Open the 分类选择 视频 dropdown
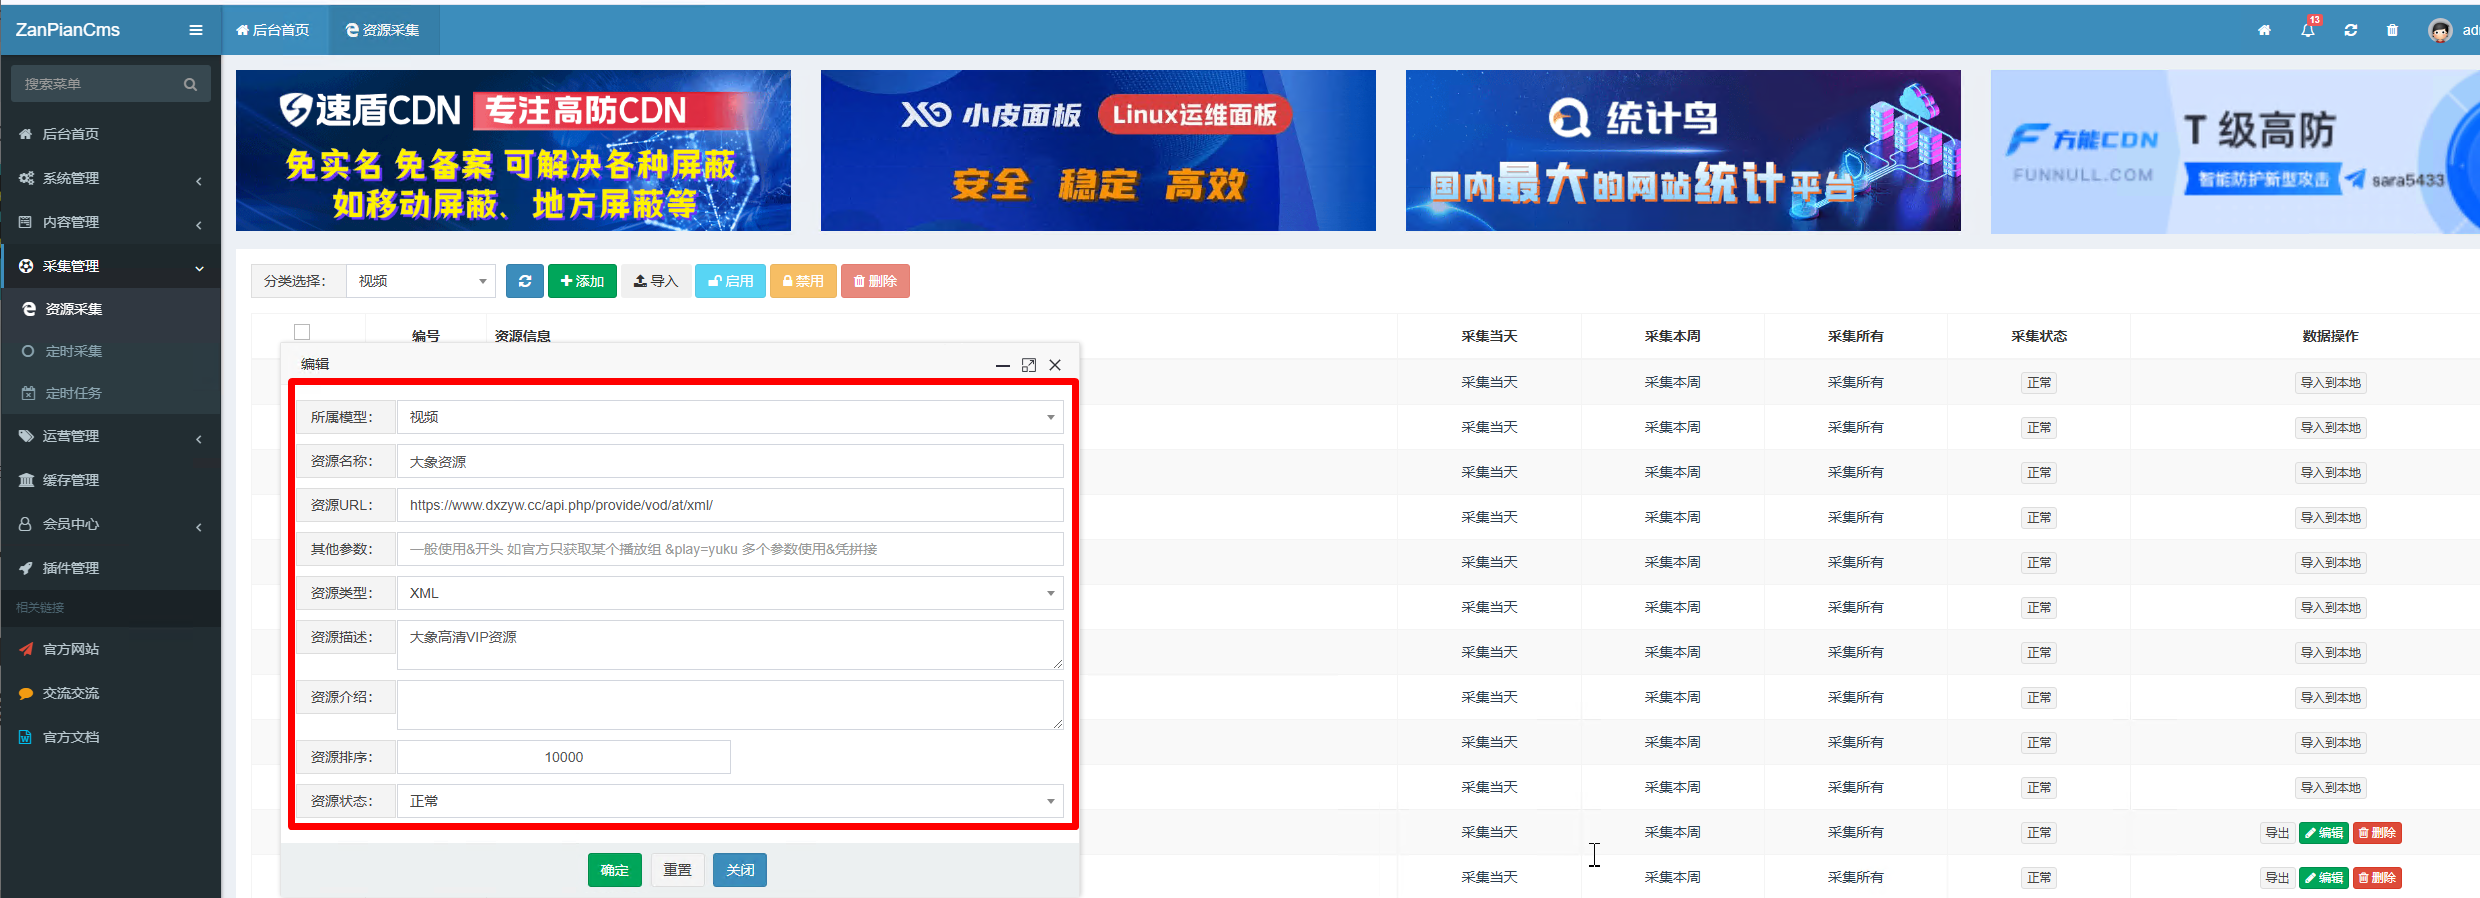 (421, 281)
